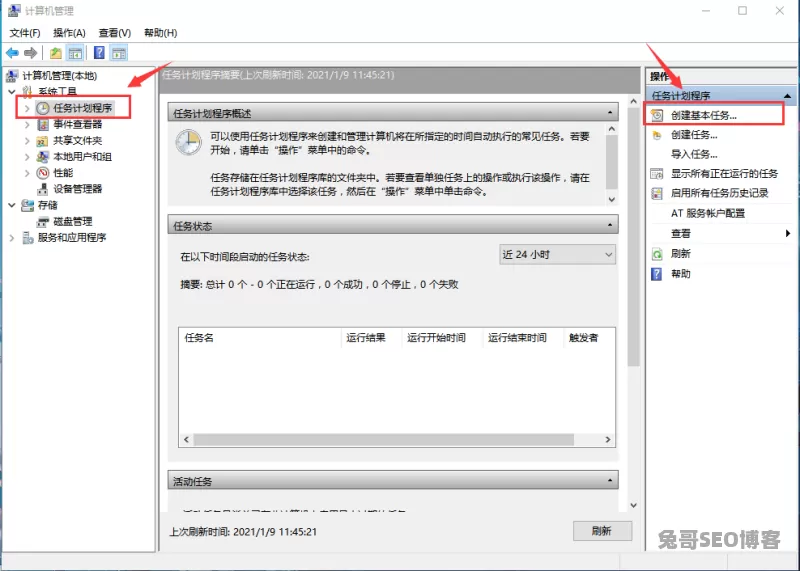
Task: Expand the 事件查看器 tree node
Action: 27,125
